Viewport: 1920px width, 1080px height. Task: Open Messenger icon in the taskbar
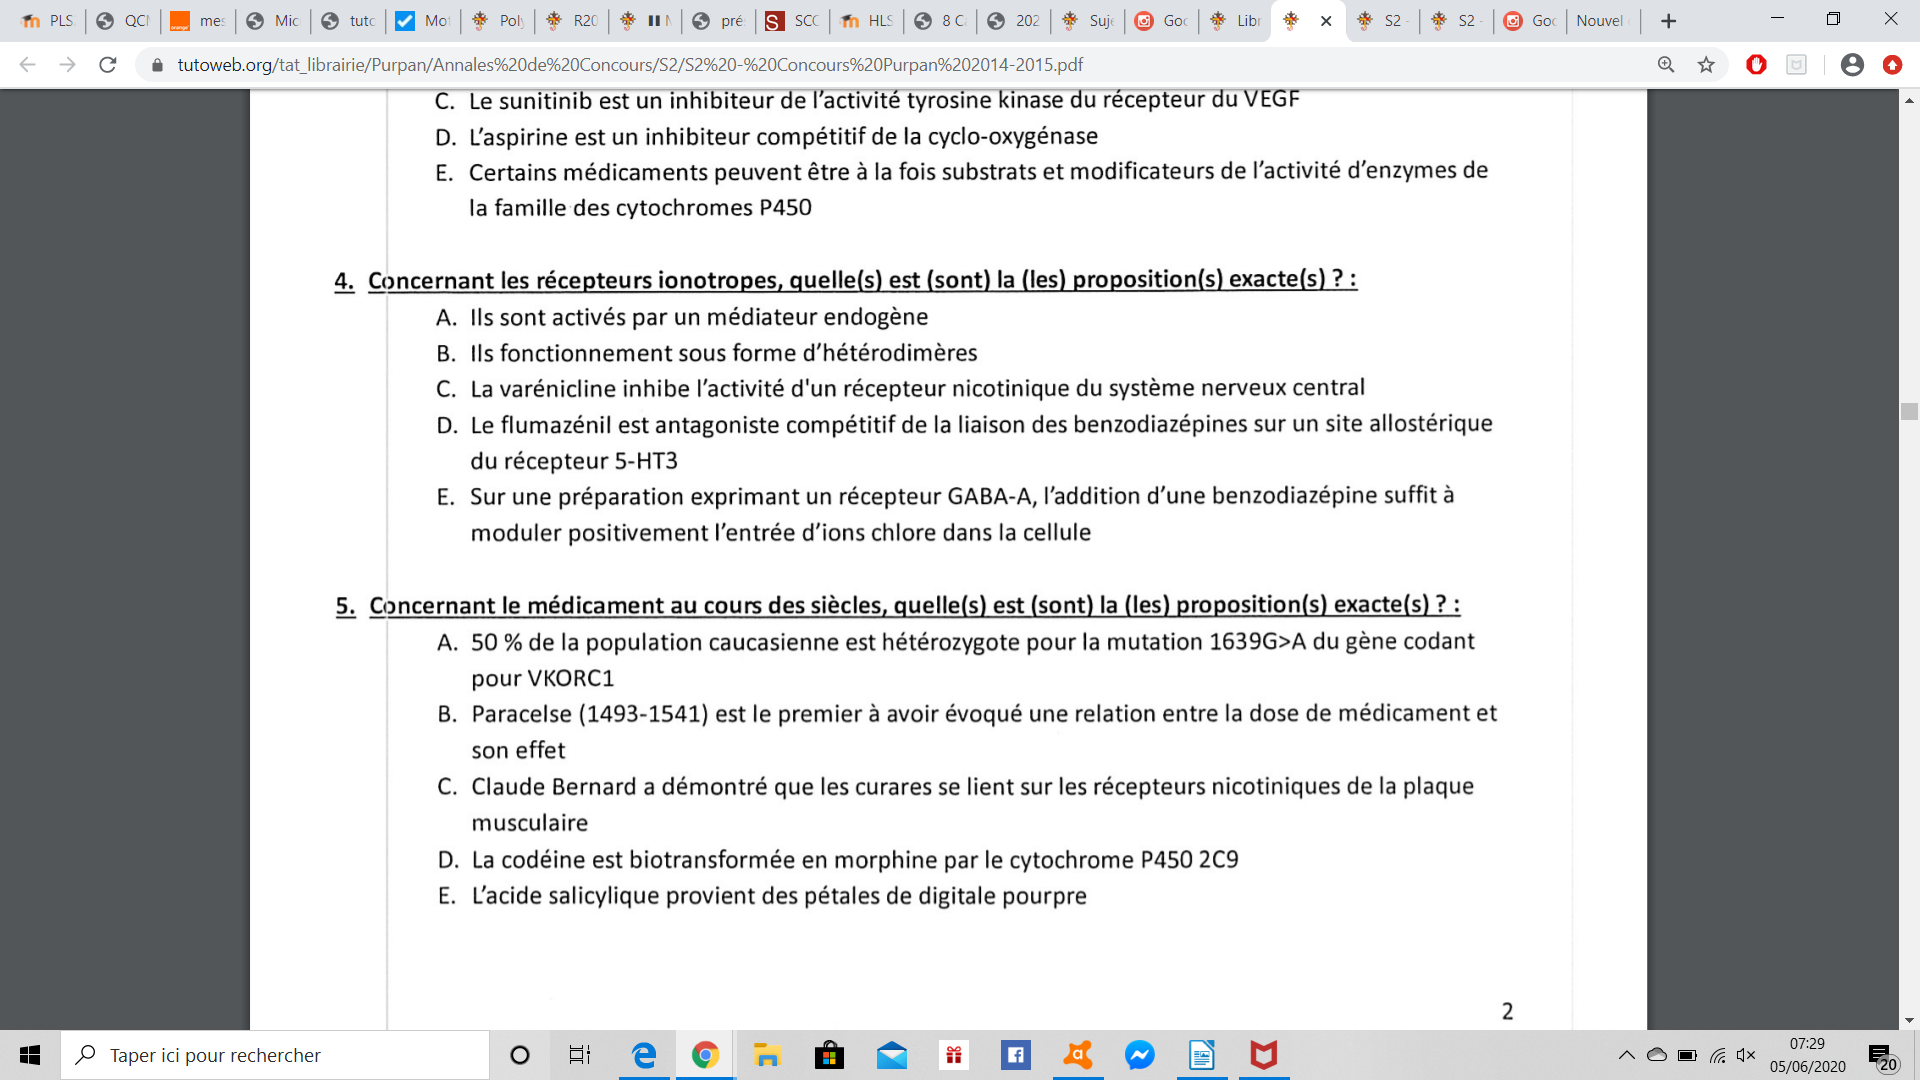click(1139, 1055)
